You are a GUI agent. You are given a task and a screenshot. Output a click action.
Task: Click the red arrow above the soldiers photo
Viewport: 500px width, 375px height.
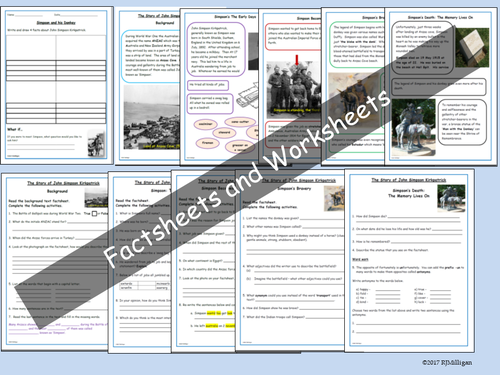click(297, 60)
